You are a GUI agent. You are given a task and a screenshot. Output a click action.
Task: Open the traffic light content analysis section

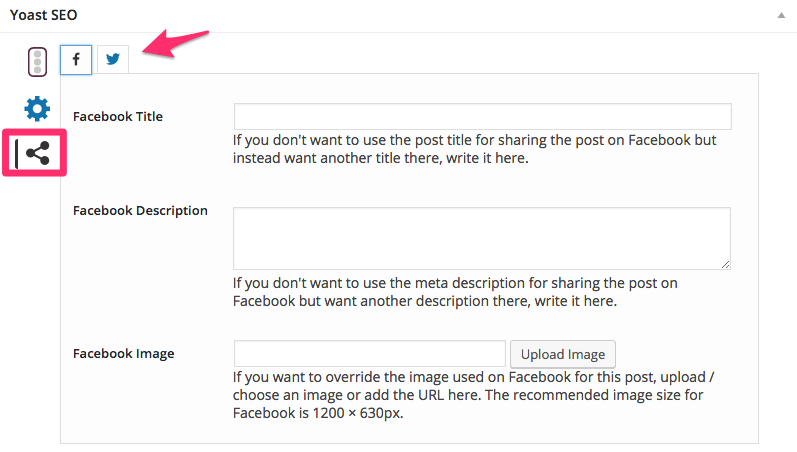tap(37, 62)
